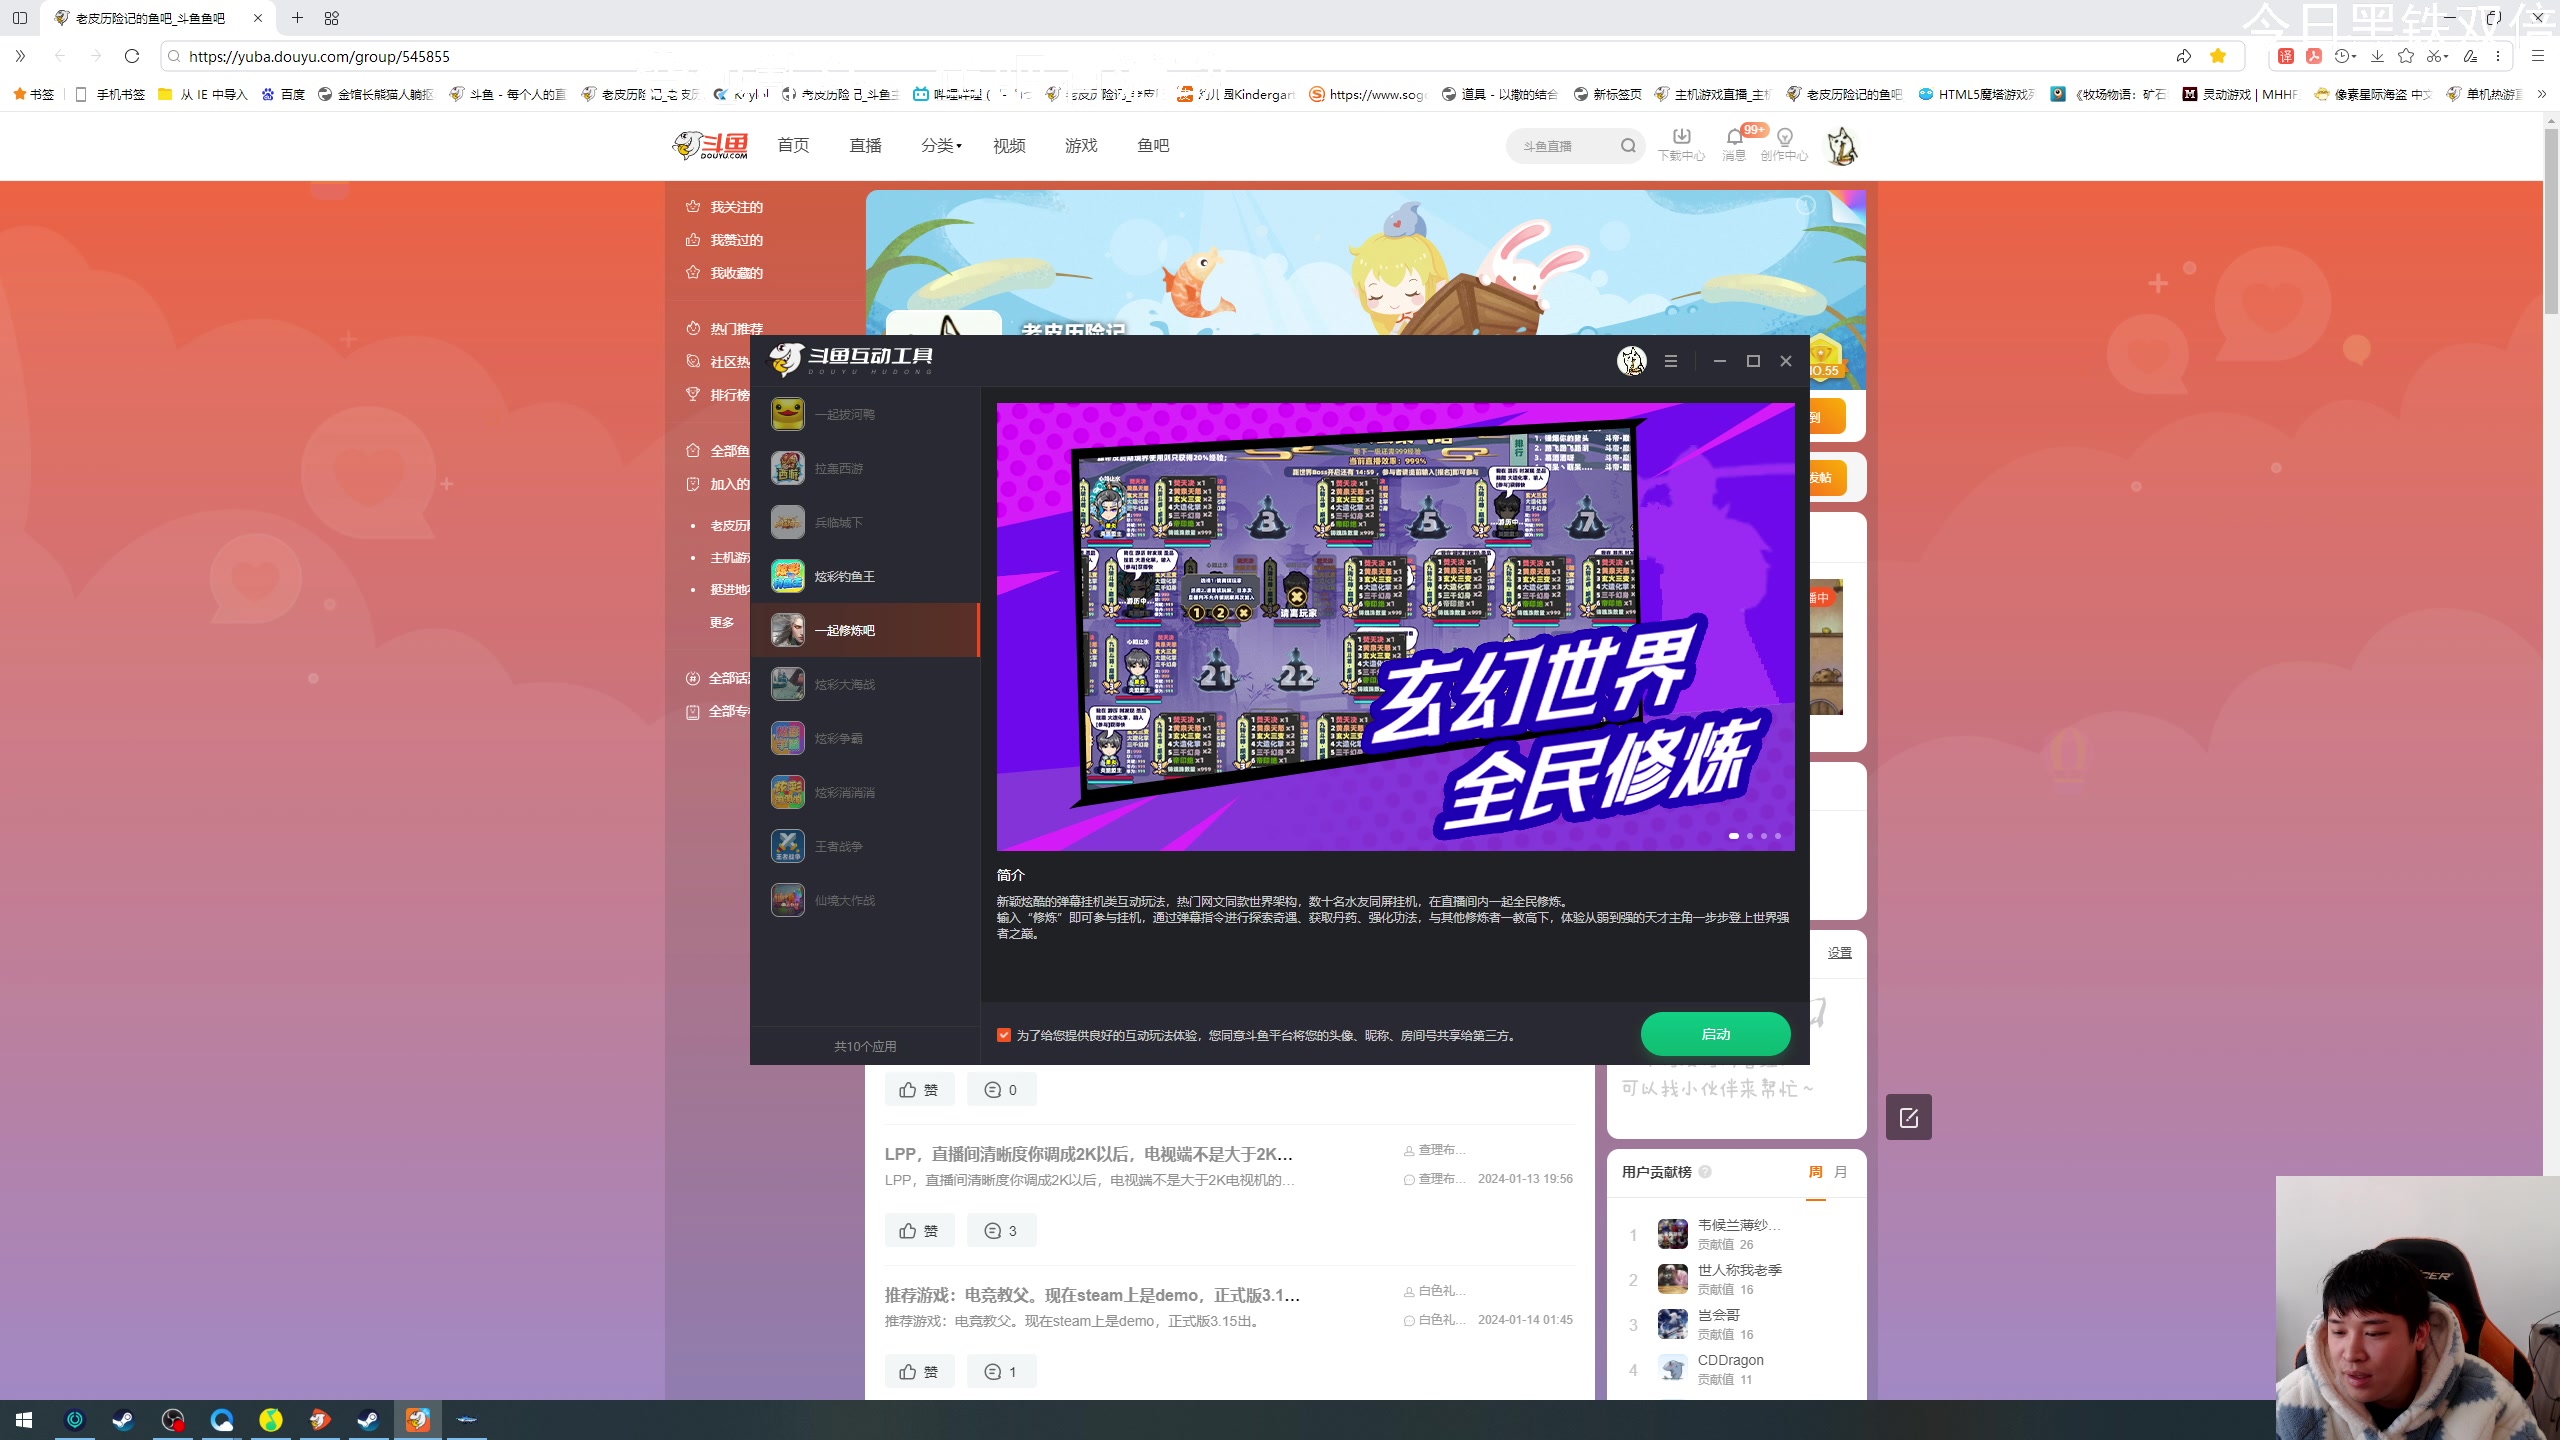Expand 分类 dropdown in Douyu navigation

tap(941, 146)
